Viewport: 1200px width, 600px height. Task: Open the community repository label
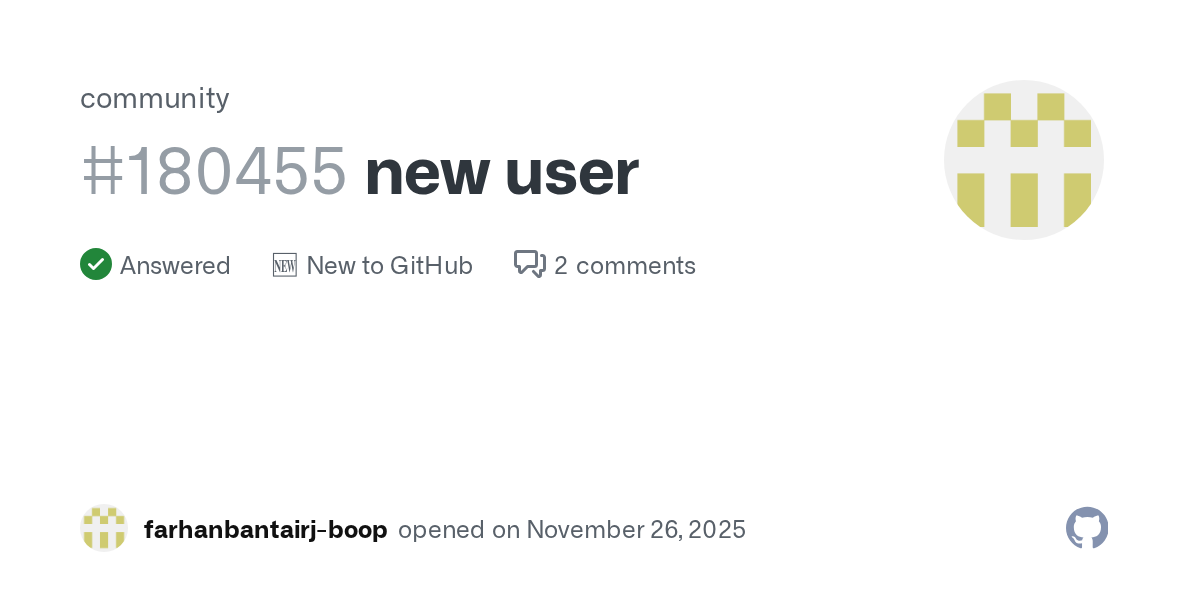pos(155,98)
